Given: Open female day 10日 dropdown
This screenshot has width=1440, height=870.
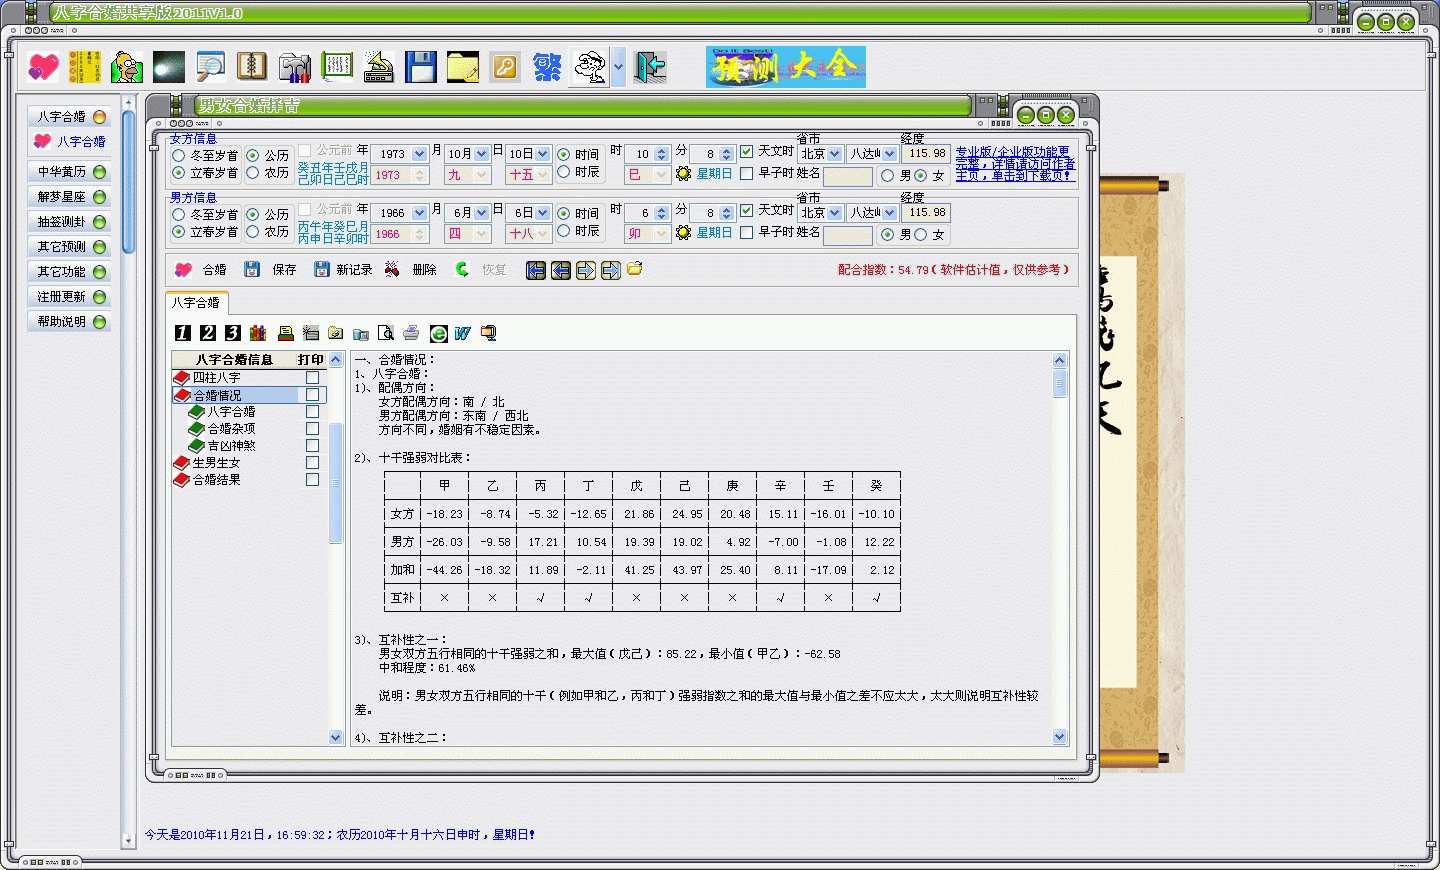Looking at the screenshot, I should tap(543, 154).
